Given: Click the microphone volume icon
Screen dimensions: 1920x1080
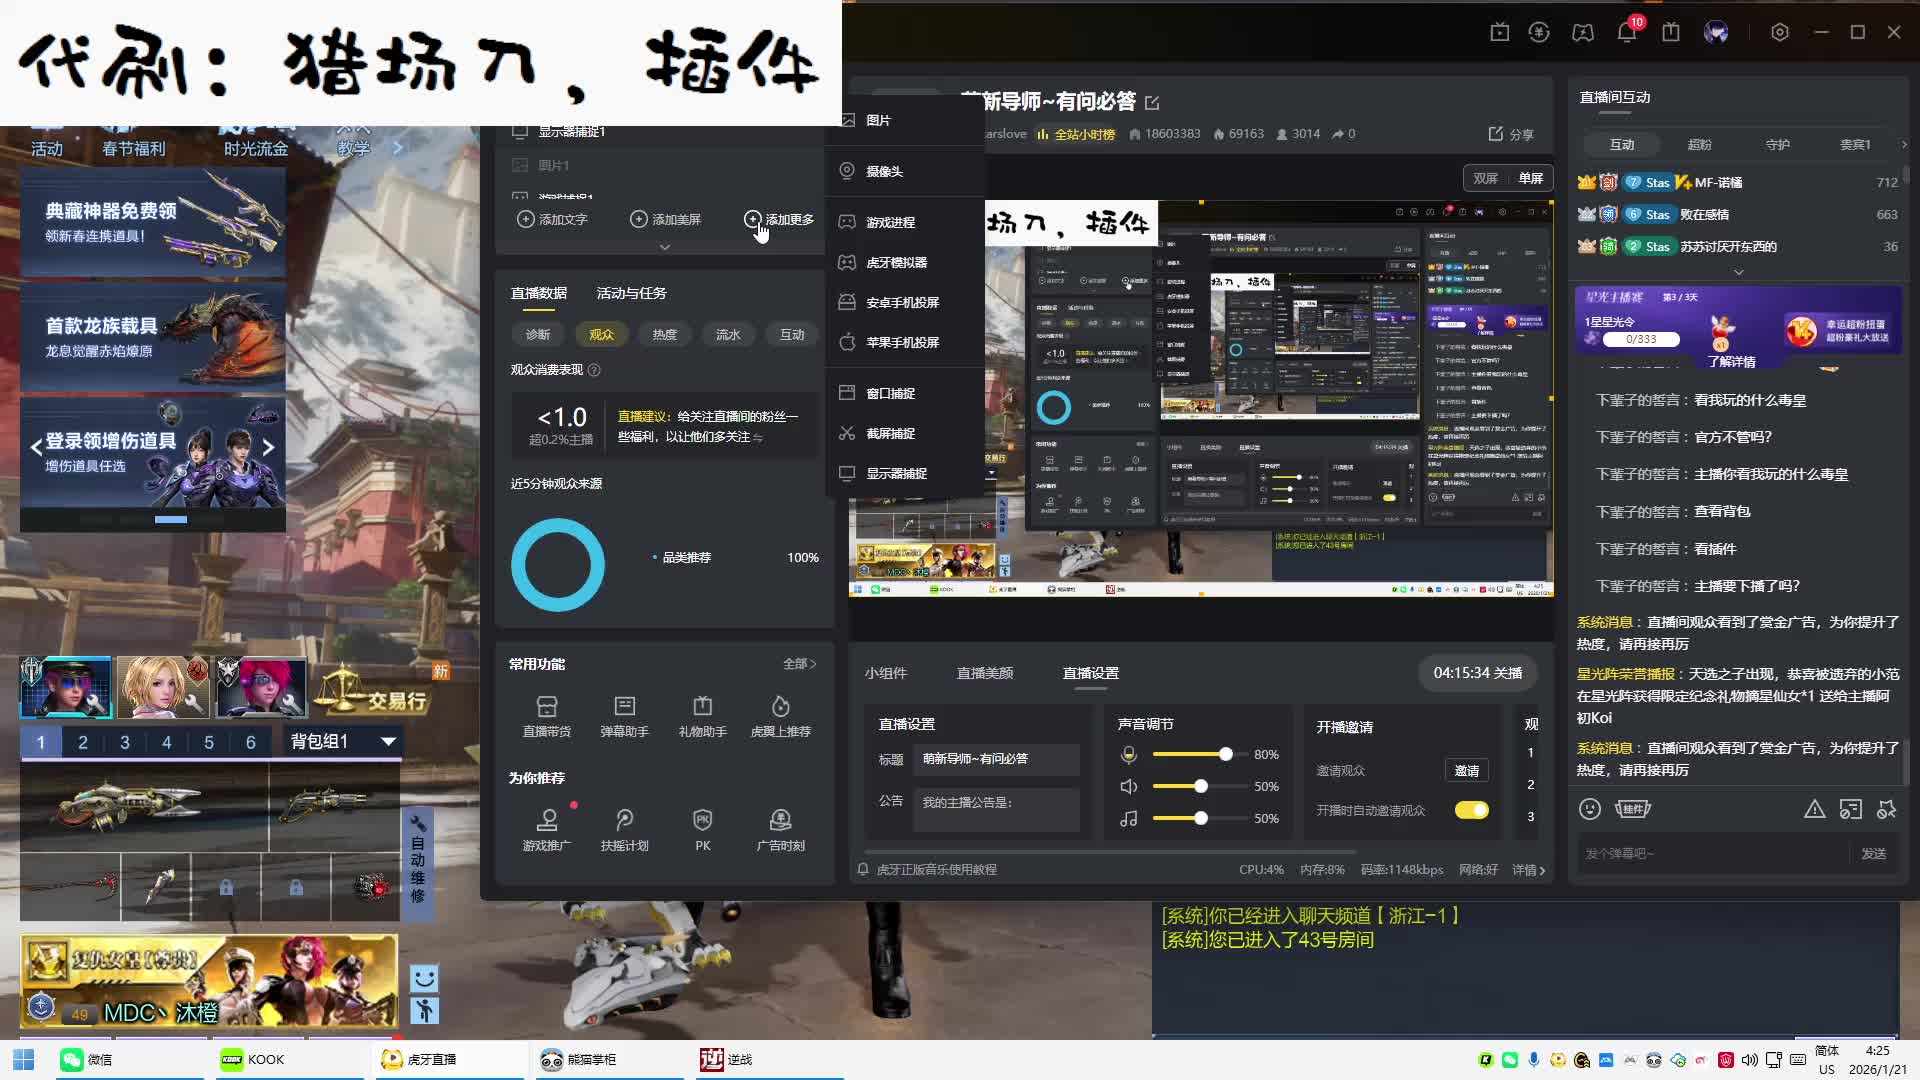Looking at the screenshot, I should pos(1129,755).
